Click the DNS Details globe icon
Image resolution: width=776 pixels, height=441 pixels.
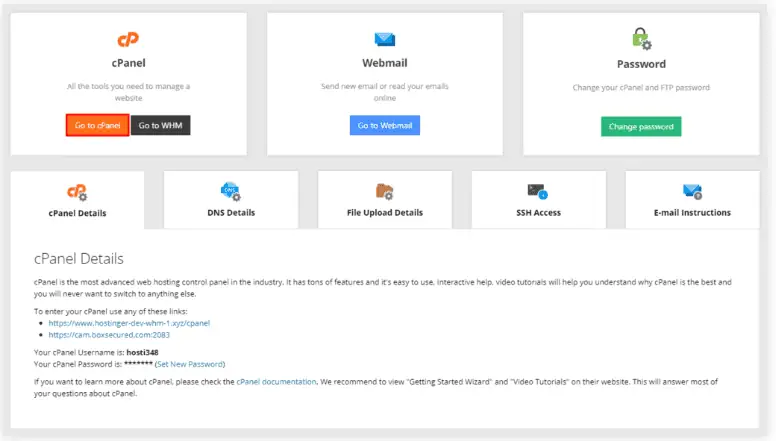coord(231,191)
